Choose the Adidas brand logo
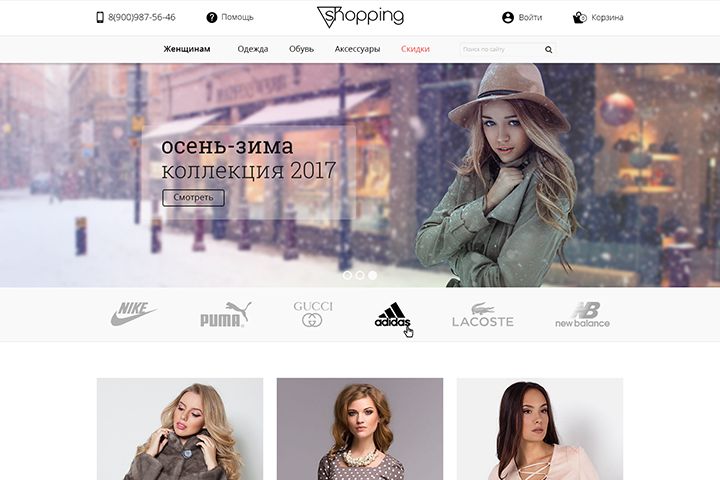The width and height of the screenshot is (720, 480). (392, 315)
